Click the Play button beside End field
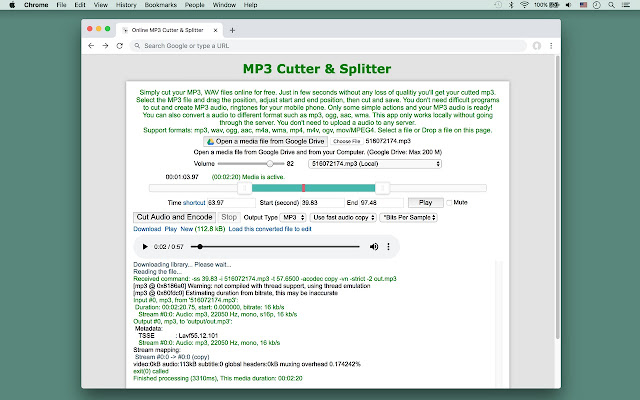640x400 pixels. tap(425, 202)
